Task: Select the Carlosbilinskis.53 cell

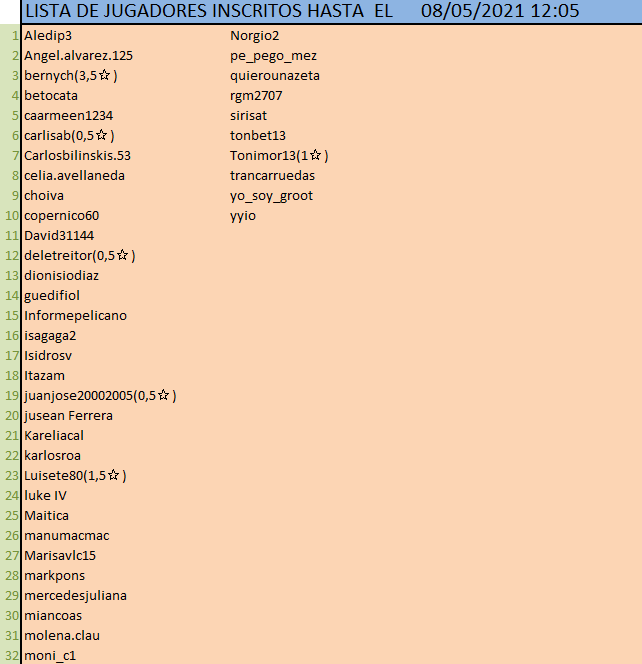Action: [77, 156]
